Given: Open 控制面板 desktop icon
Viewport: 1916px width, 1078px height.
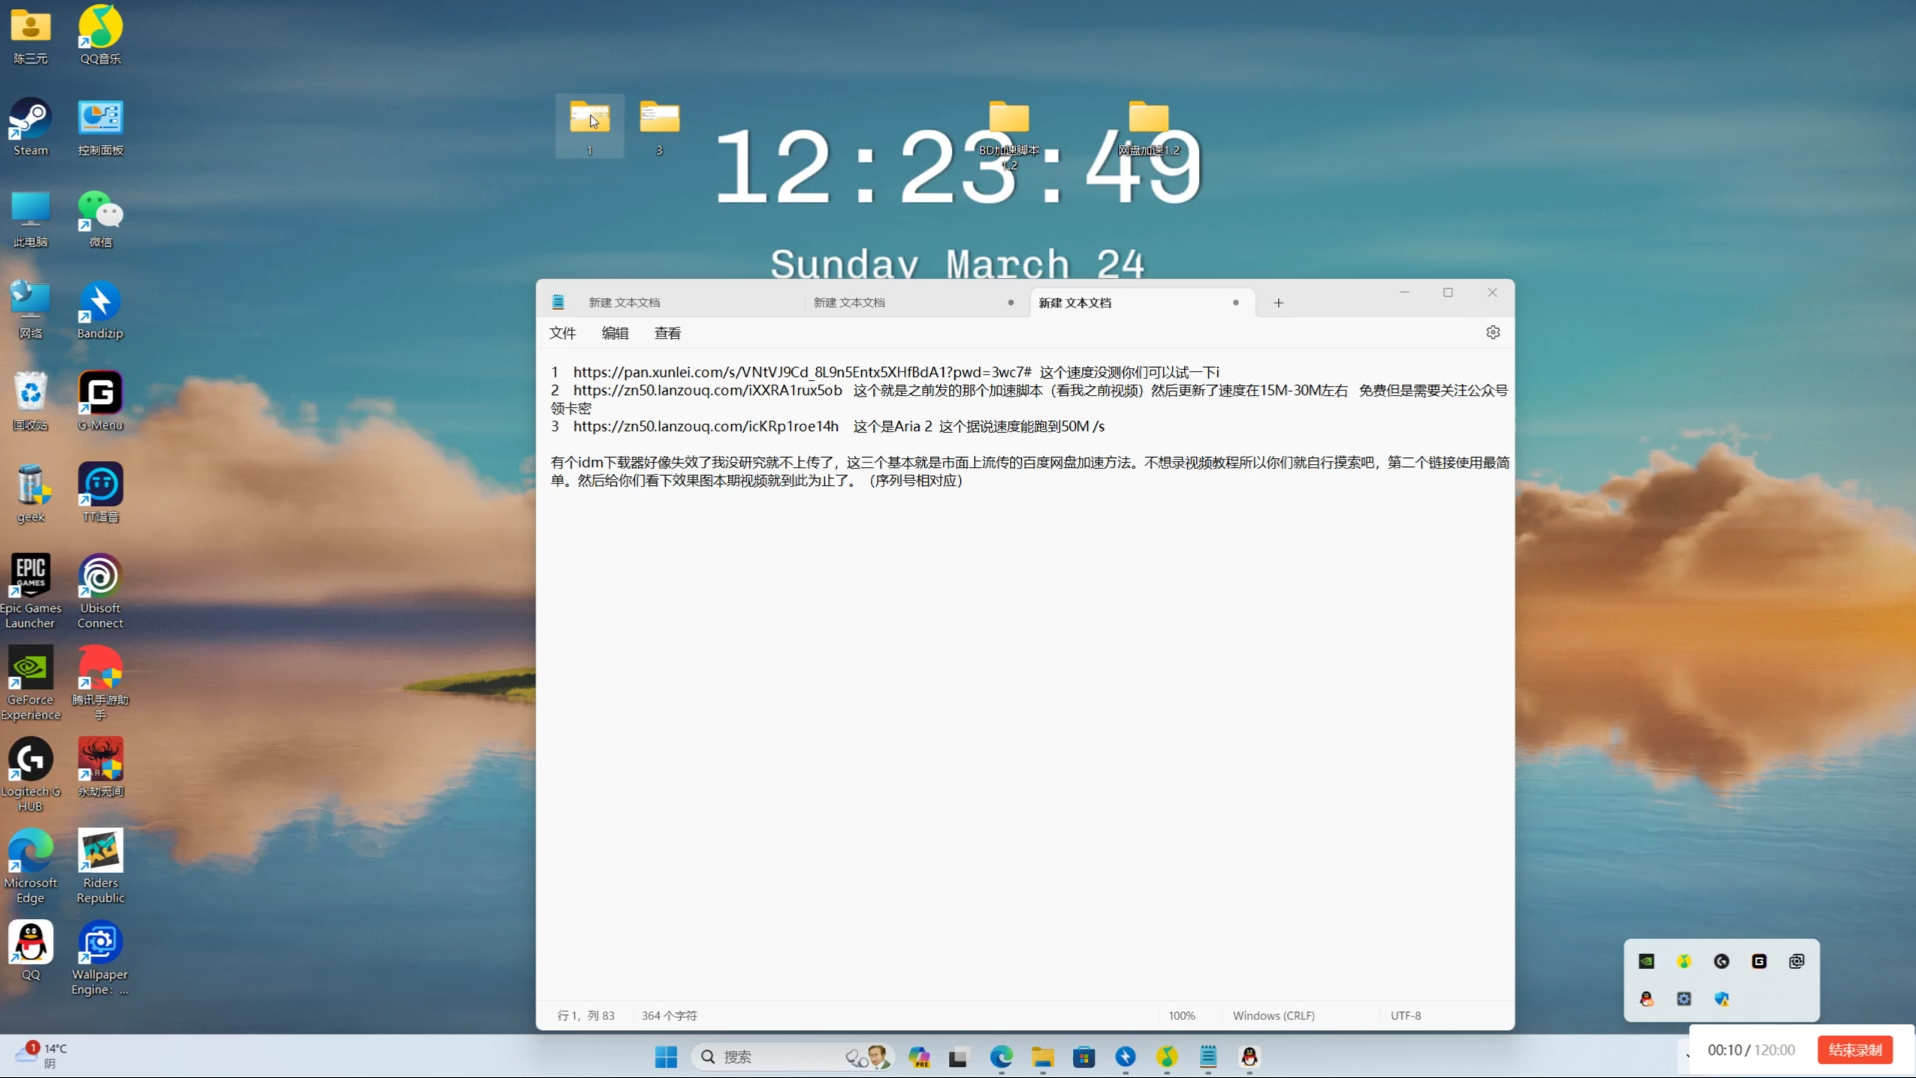Looking at the screenshot, I should [100, 127].
